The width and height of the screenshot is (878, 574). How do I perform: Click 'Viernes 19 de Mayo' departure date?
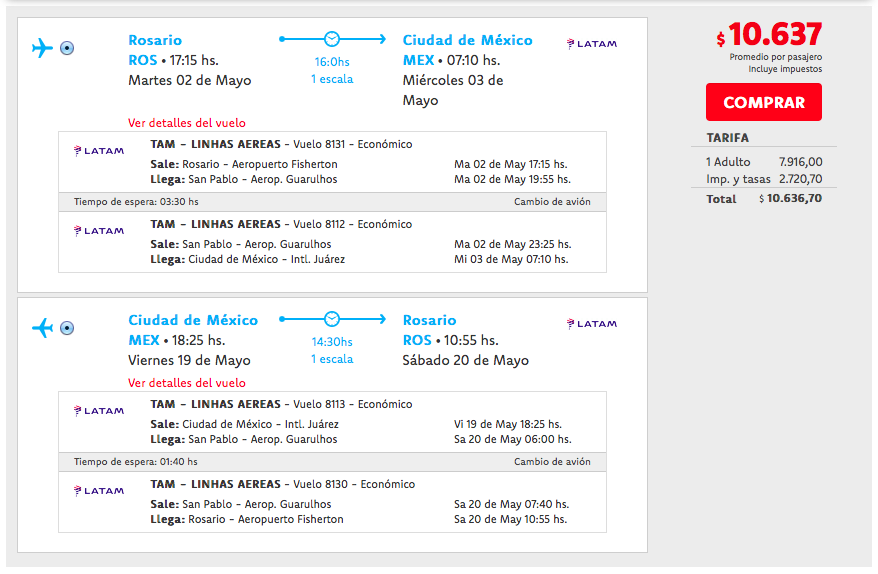(189, 361)
